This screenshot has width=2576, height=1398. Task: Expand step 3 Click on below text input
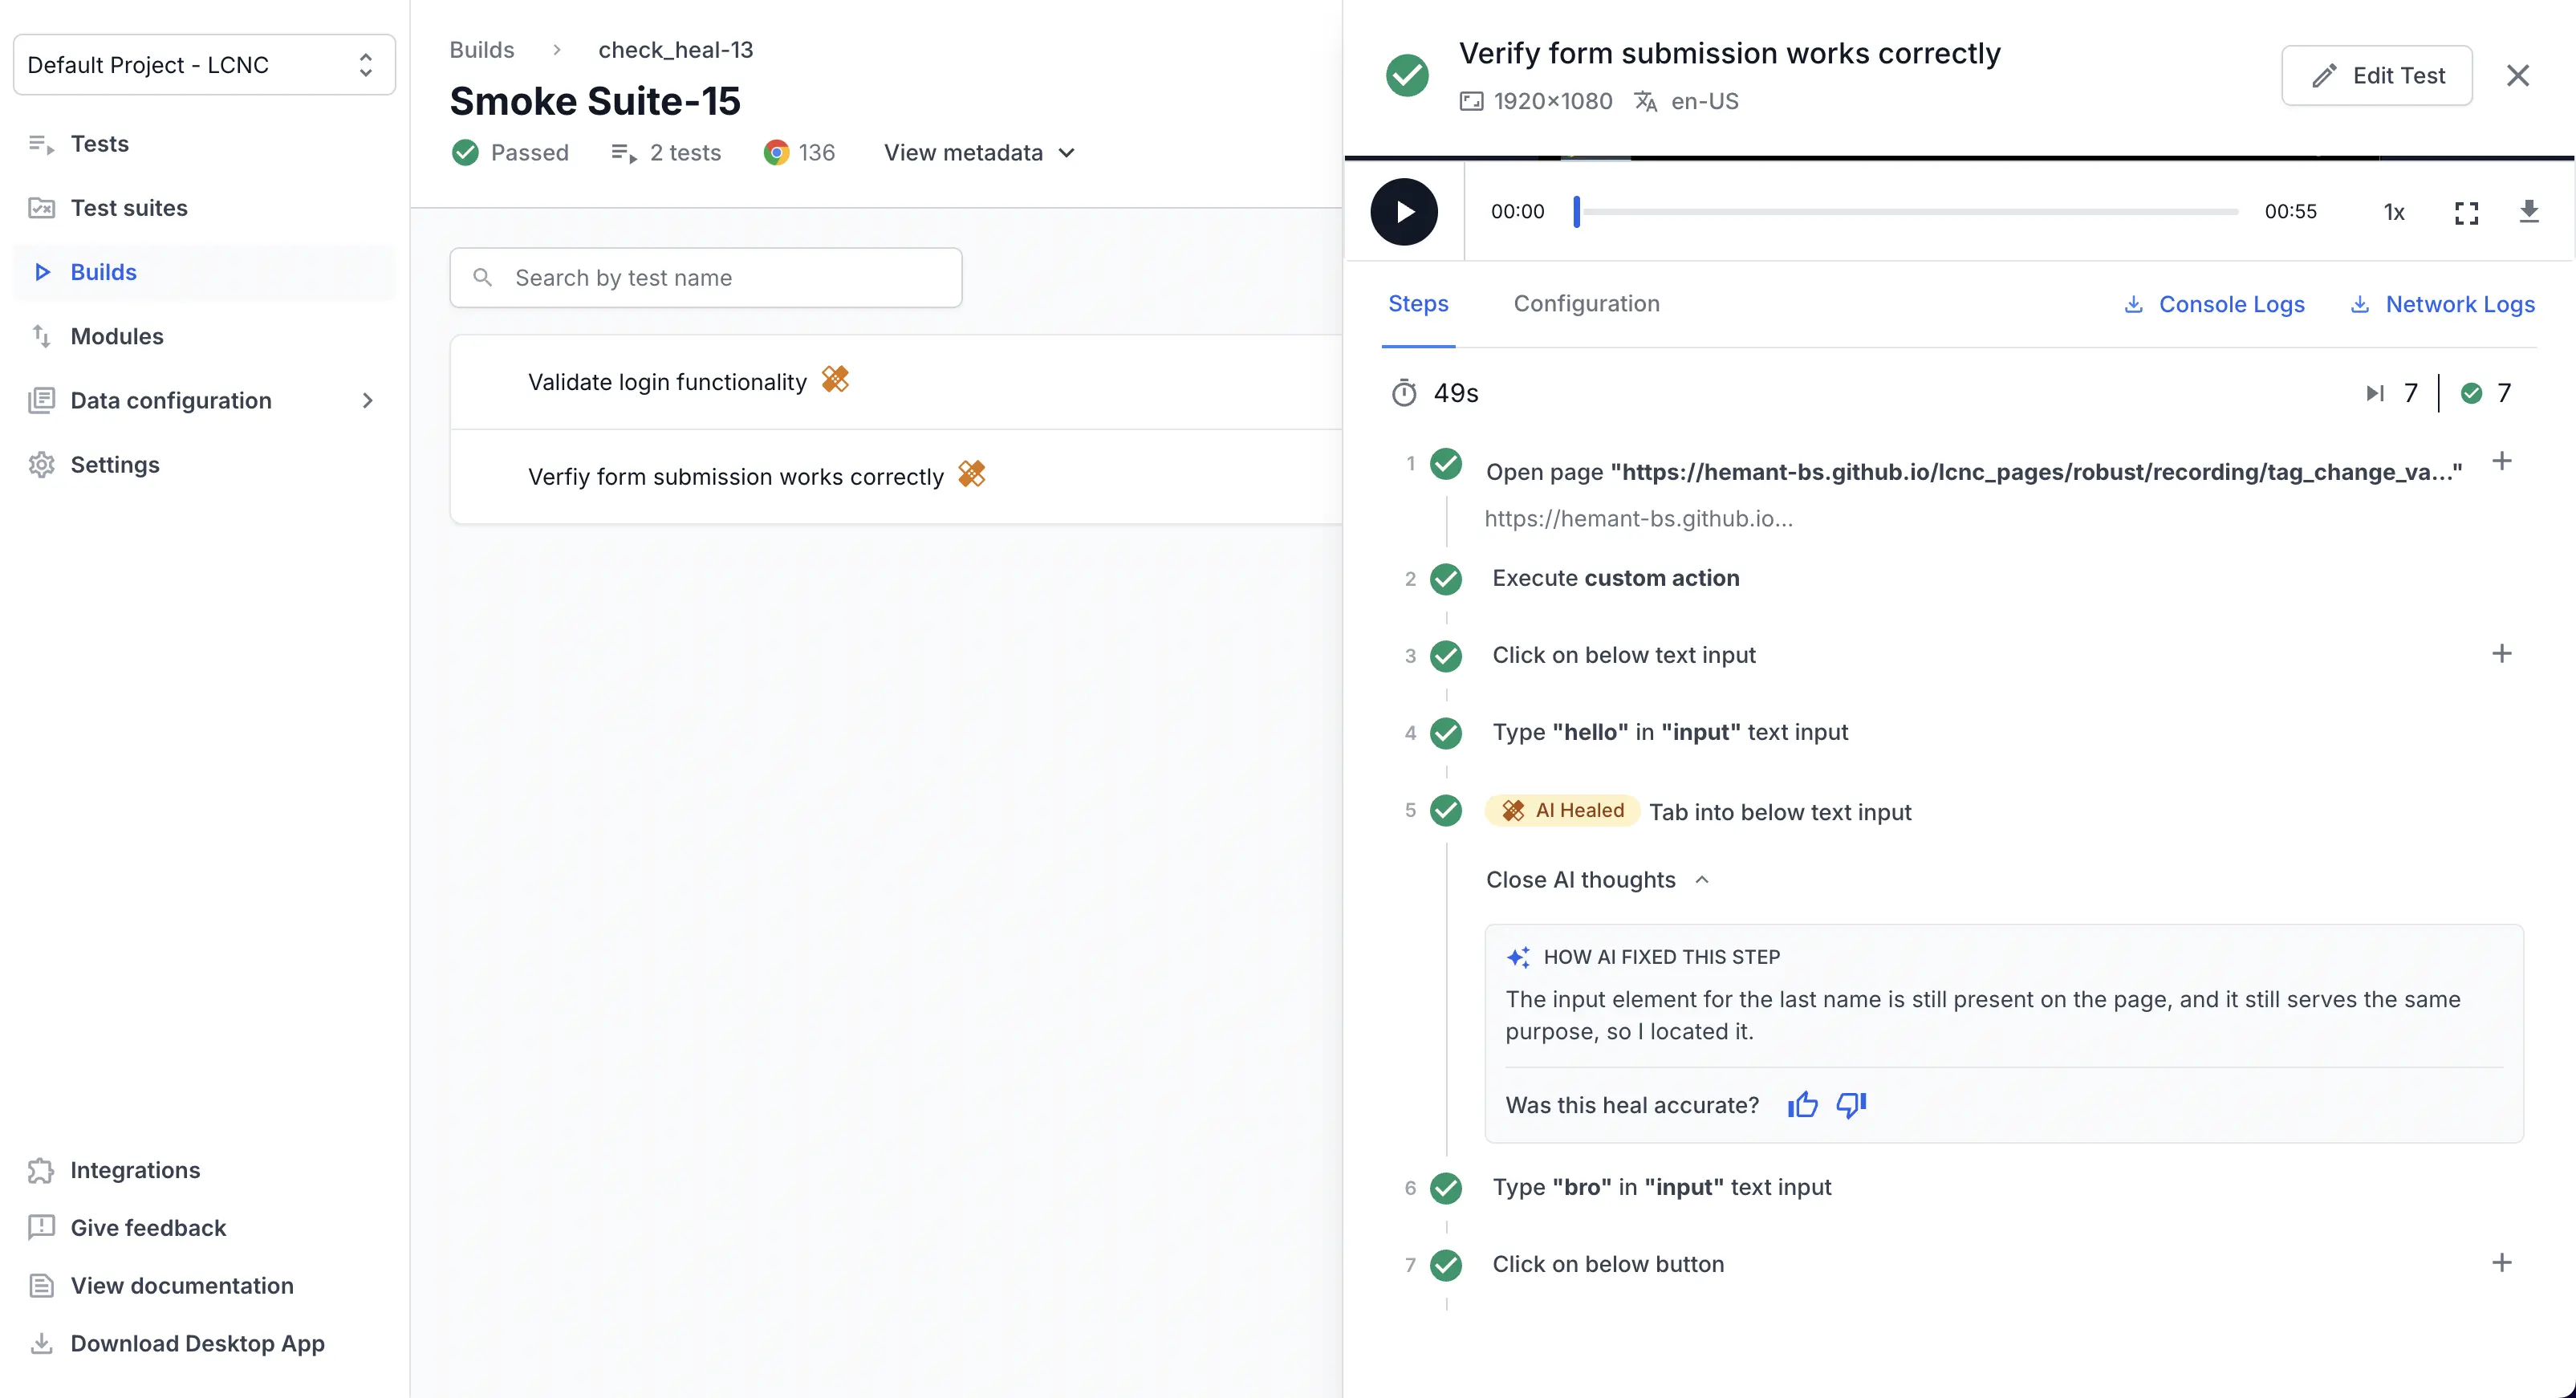tap(2501, 654)
